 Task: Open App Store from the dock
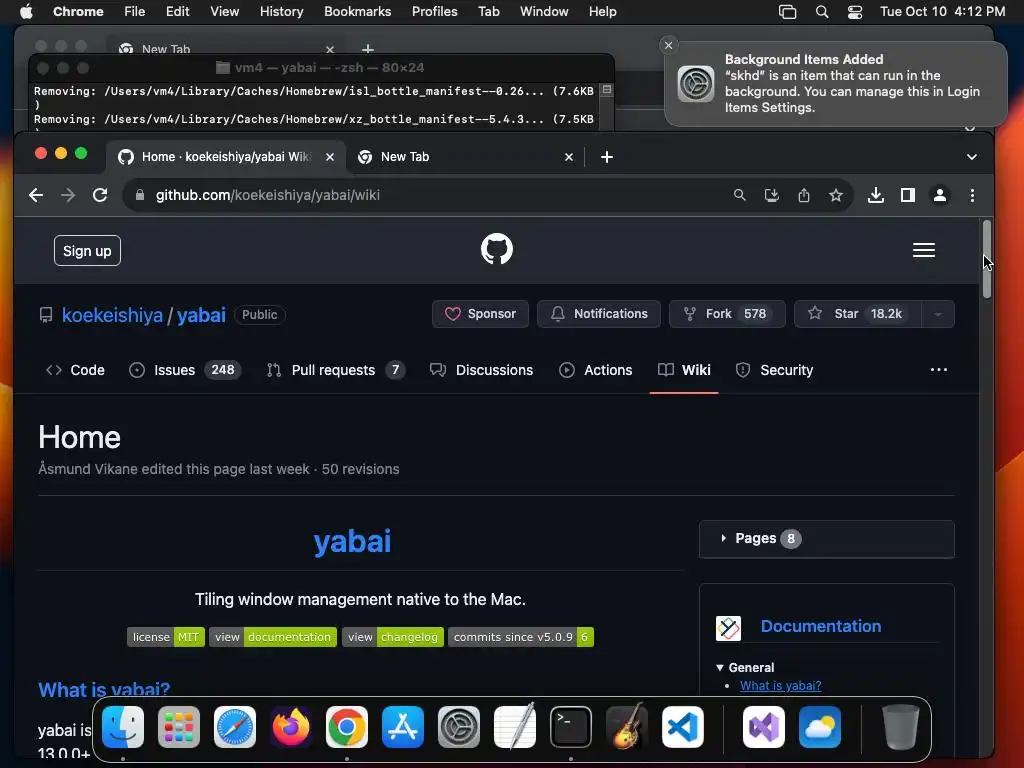pyautogui.click(x=403, y=727)
